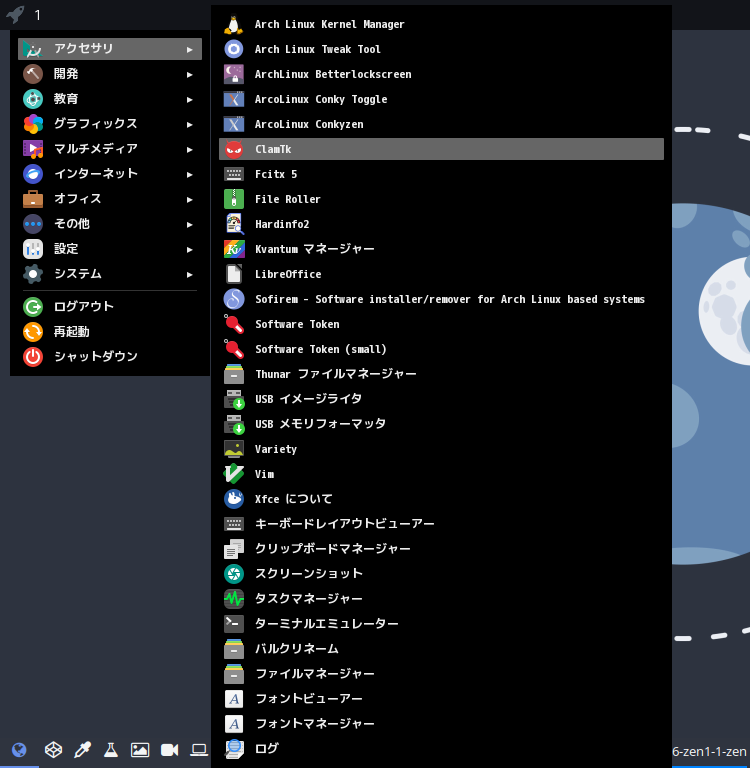Select the オフィス menu category
Screen dimensions: 750x768
(78, 199)
